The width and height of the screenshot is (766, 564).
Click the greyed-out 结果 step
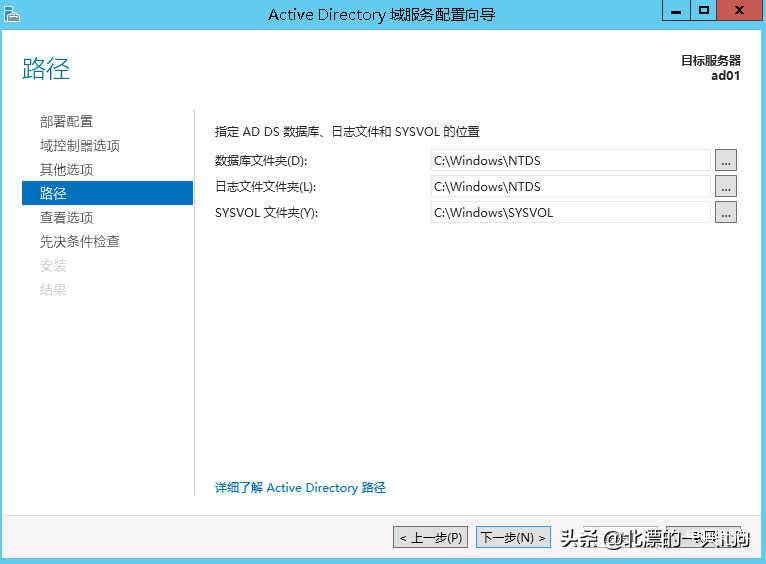pos(53,290)
